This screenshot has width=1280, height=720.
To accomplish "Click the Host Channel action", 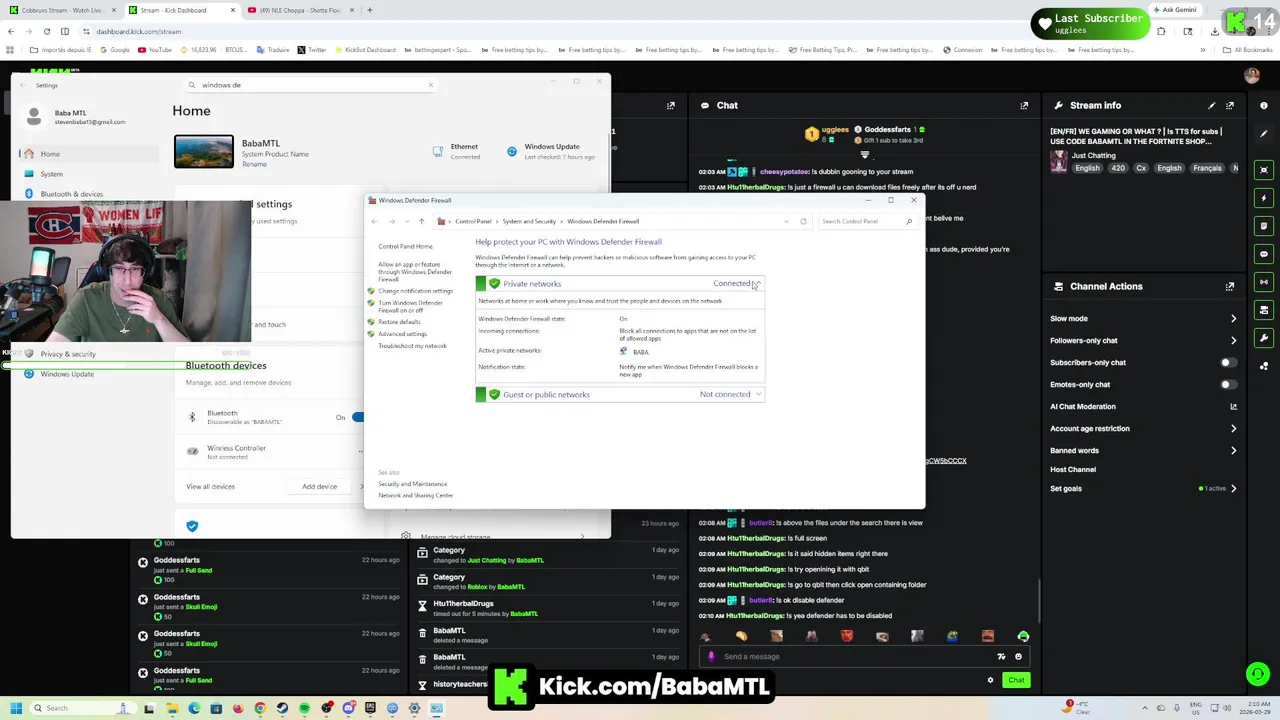I will 1073,470.
